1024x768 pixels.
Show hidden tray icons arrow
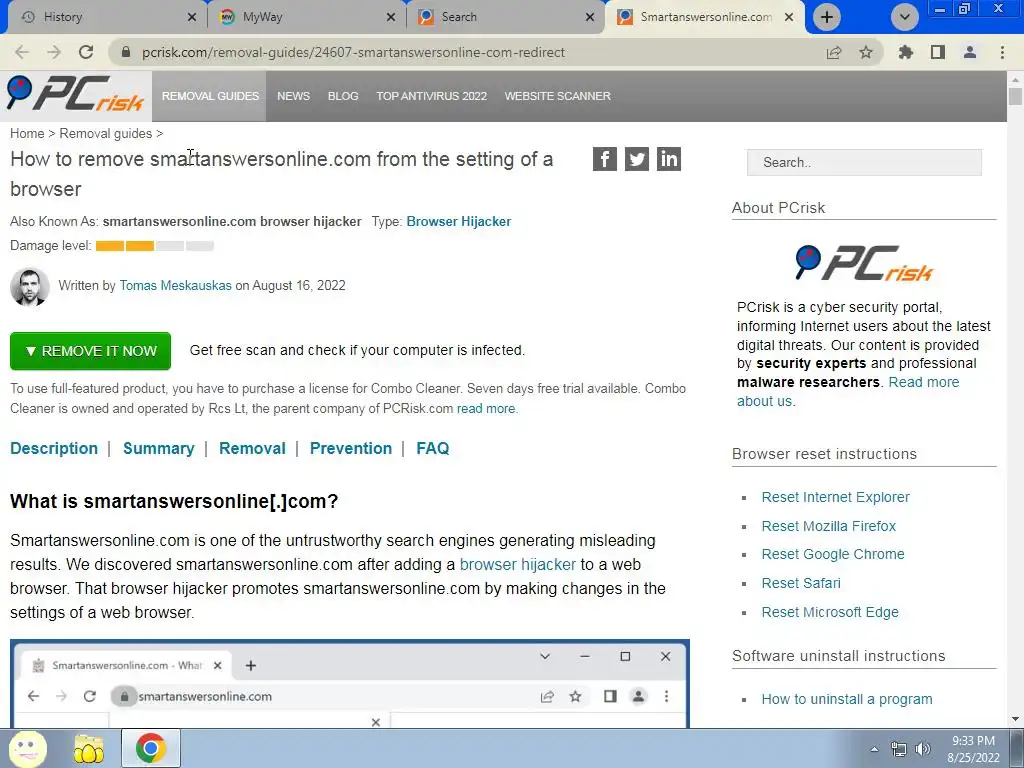pos(874,749)
